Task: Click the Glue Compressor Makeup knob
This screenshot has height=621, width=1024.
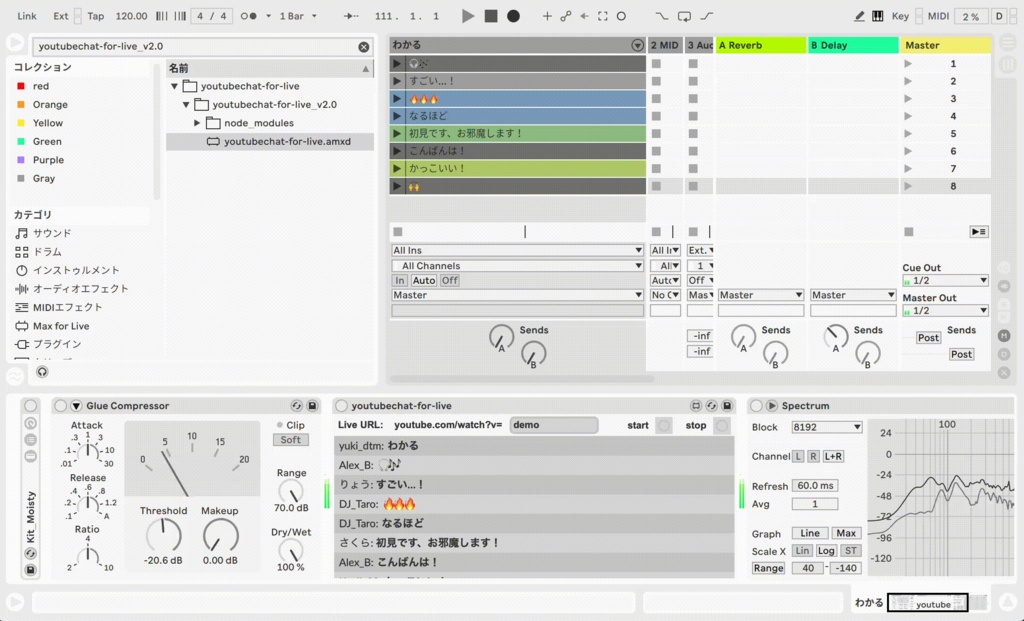Action: click(x=220, y=535)
